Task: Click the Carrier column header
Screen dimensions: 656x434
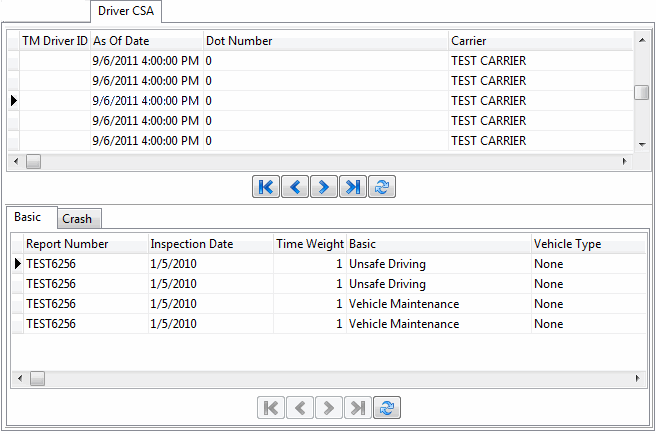Action: tap(538, 41)
